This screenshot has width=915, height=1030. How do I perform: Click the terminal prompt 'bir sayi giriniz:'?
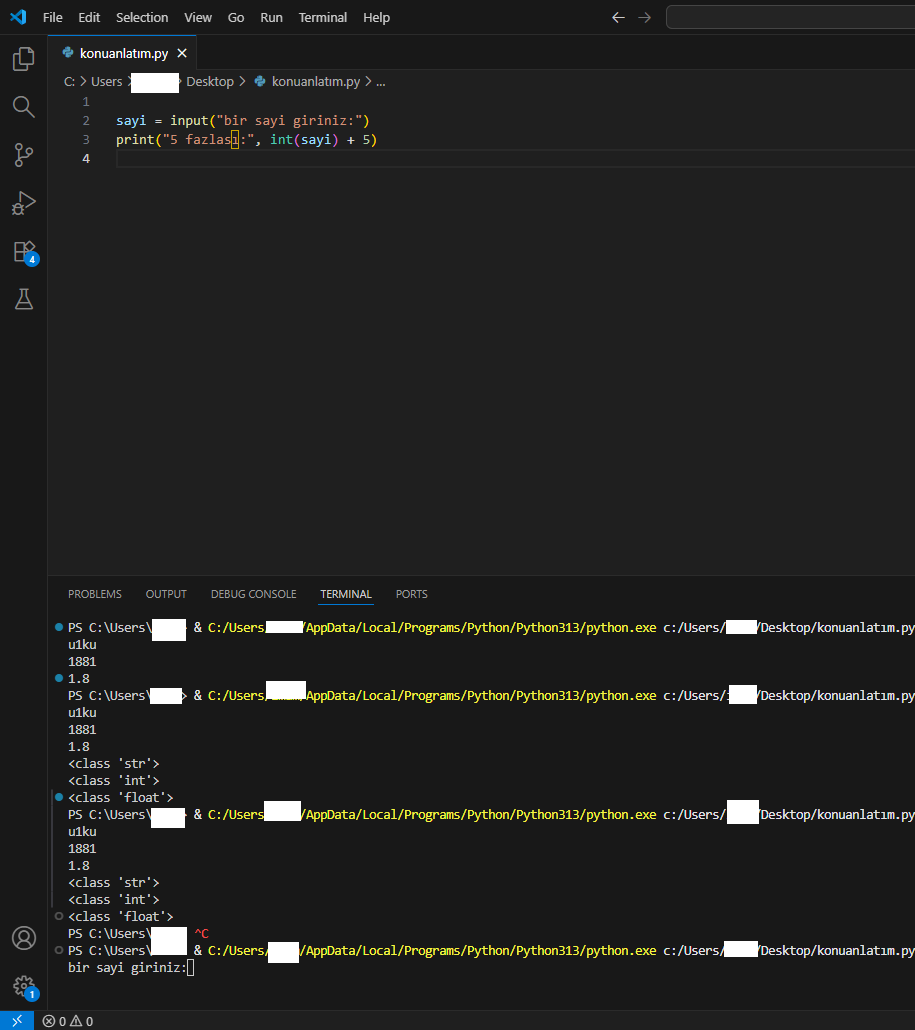[x=127, y=968]
